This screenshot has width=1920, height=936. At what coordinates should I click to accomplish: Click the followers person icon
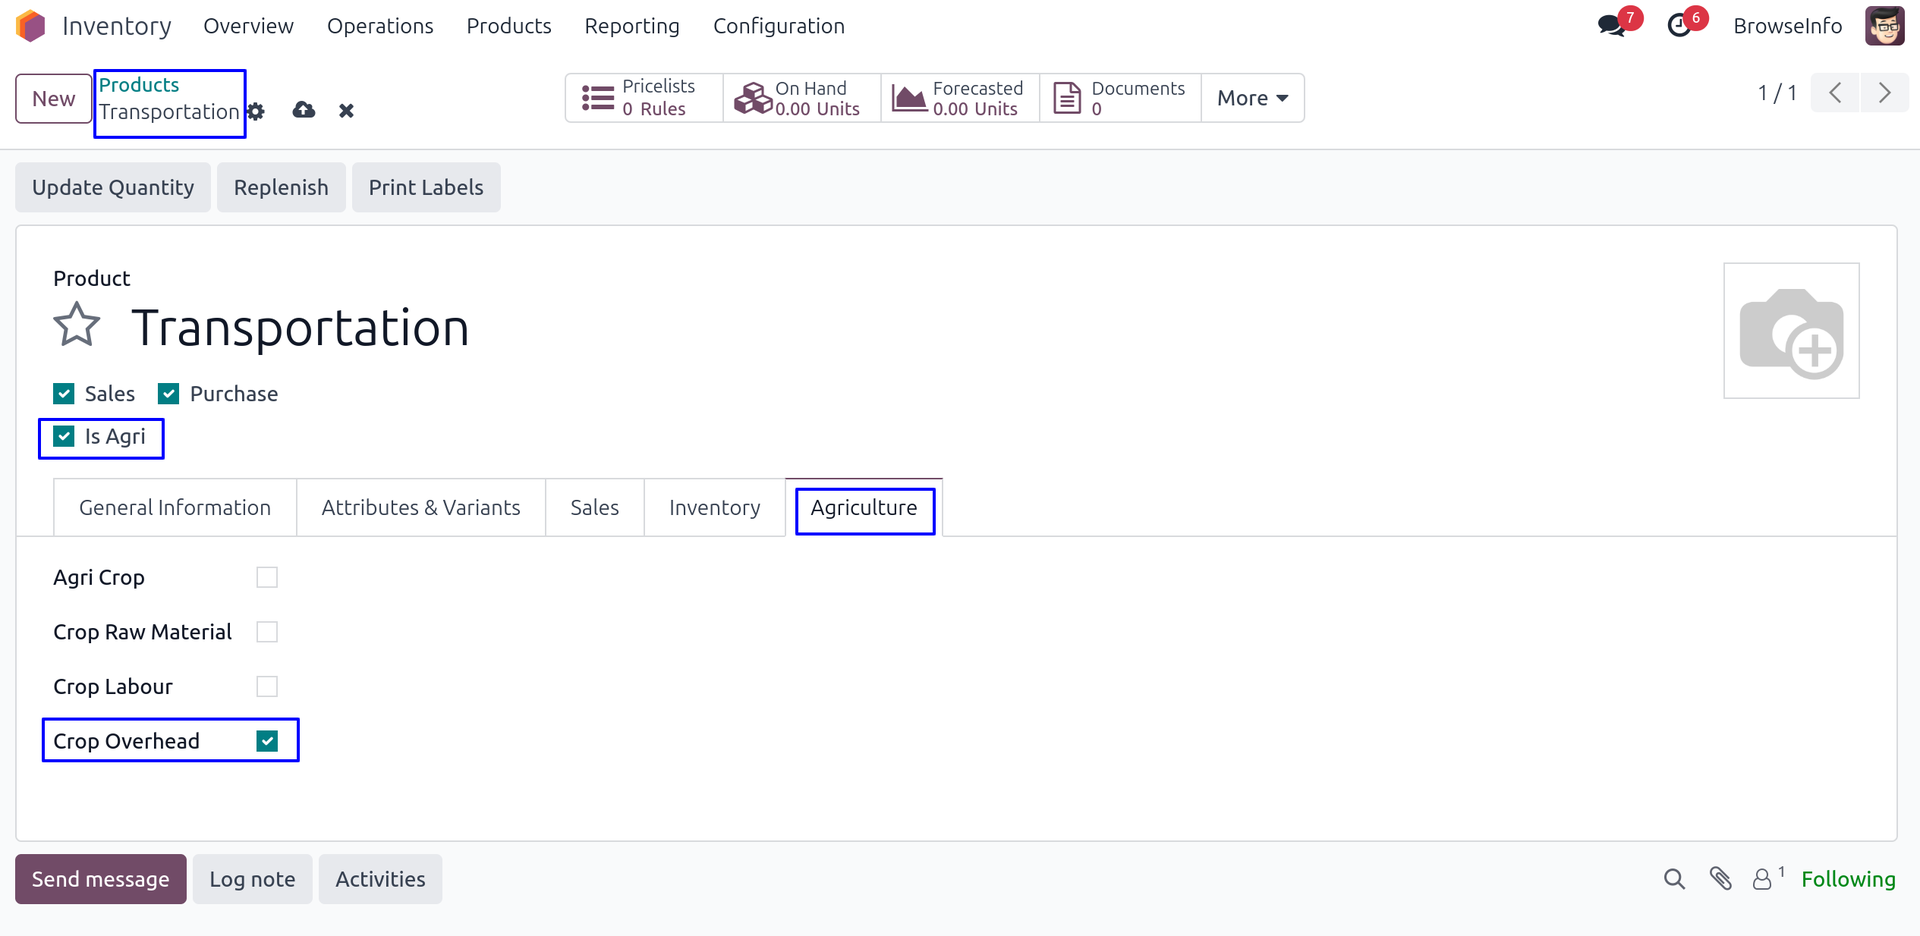(1762, 879)
